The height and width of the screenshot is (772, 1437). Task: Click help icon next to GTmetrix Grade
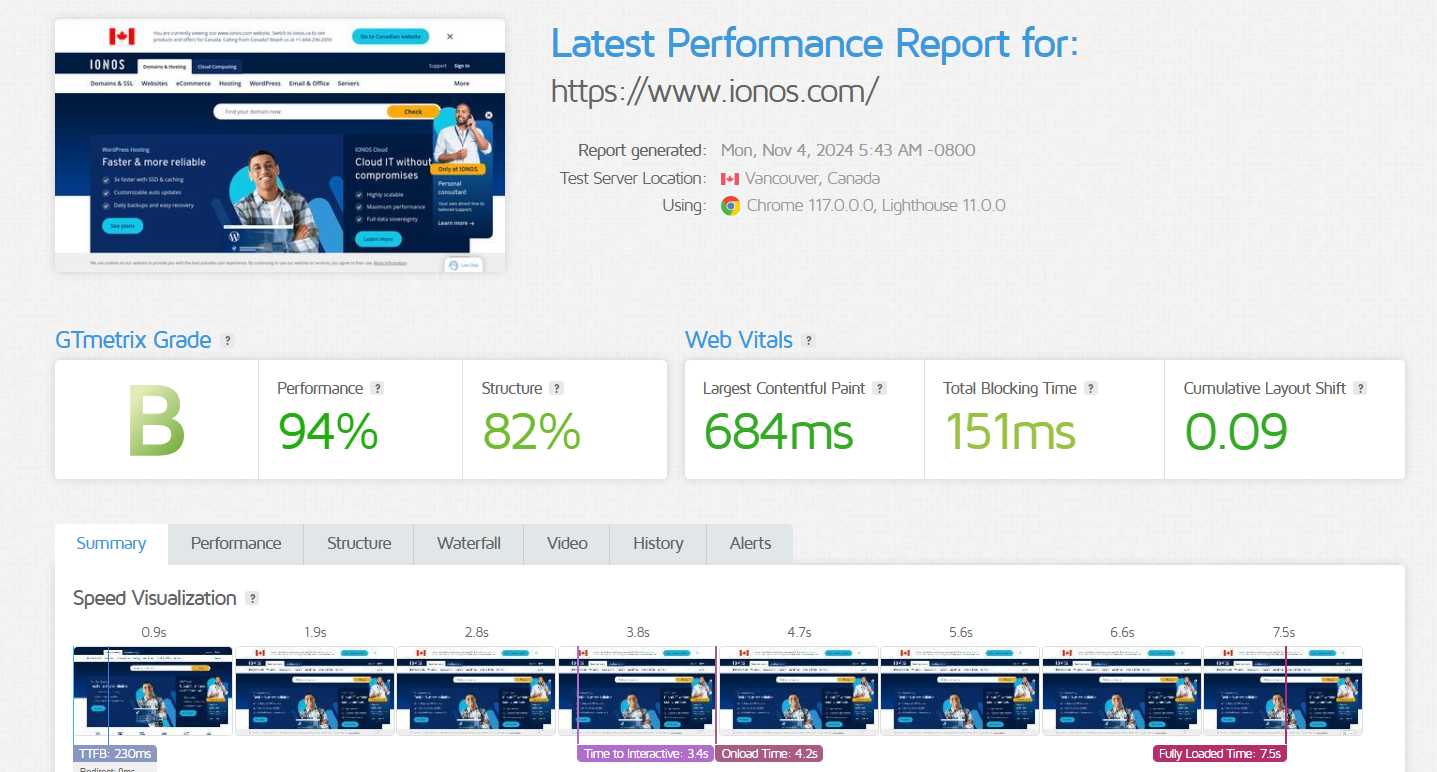(228, 341)
